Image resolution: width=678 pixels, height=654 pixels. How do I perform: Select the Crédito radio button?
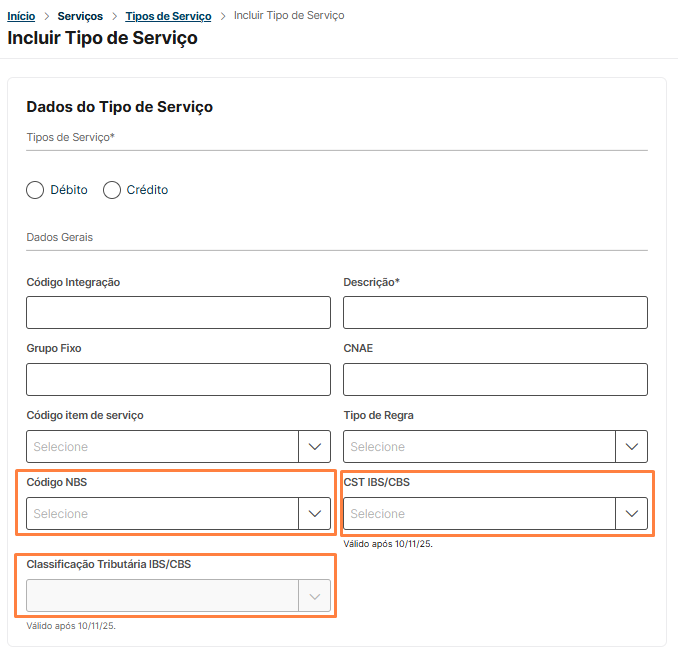tap(112, 190)
